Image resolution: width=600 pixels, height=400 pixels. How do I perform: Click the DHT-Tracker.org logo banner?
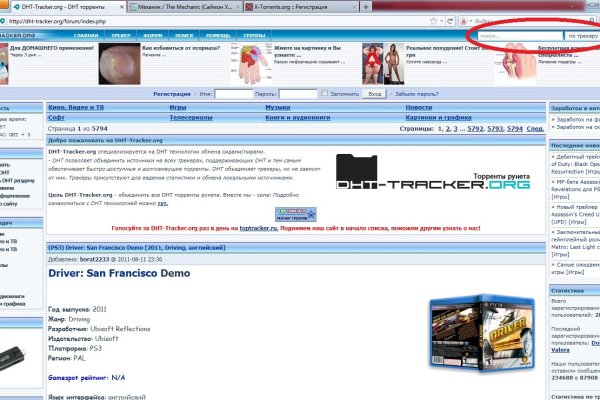pos(430,178)
